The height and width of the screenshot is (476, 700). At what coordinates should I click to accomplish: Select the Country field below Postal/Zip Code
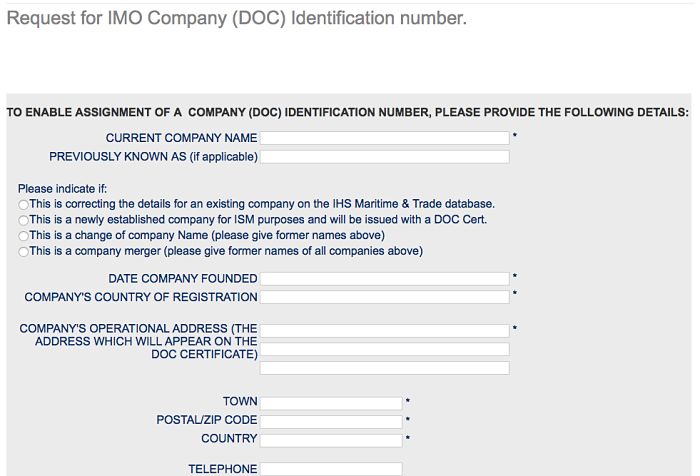(331, 439)
